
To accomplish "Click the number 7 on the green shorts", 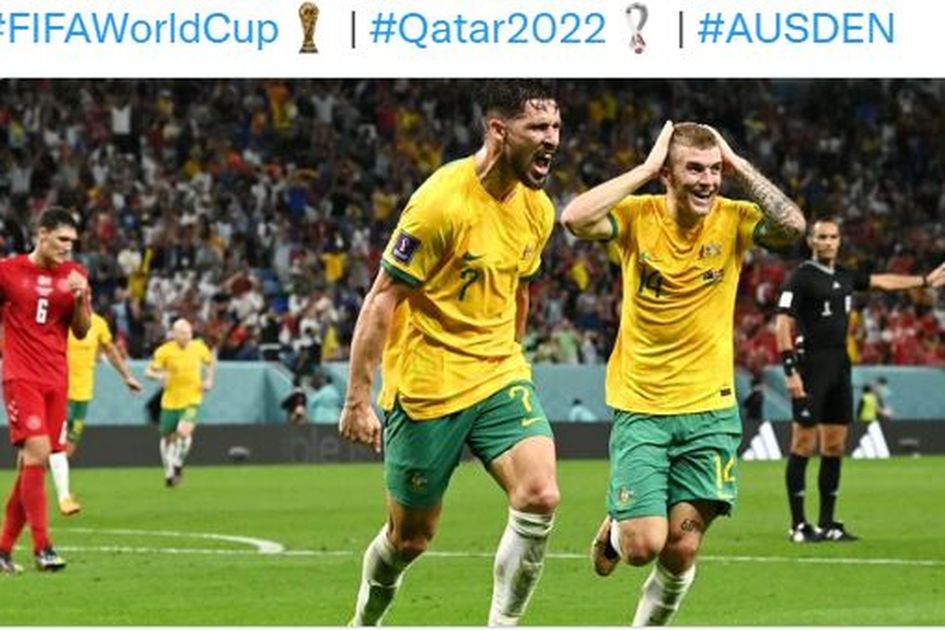I will coord(520,398).
